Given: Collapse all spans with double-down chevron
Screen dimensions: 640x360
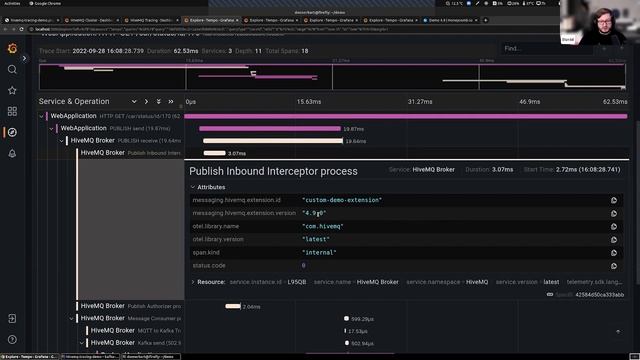Looking at the screenshot, I should [158, 102].
